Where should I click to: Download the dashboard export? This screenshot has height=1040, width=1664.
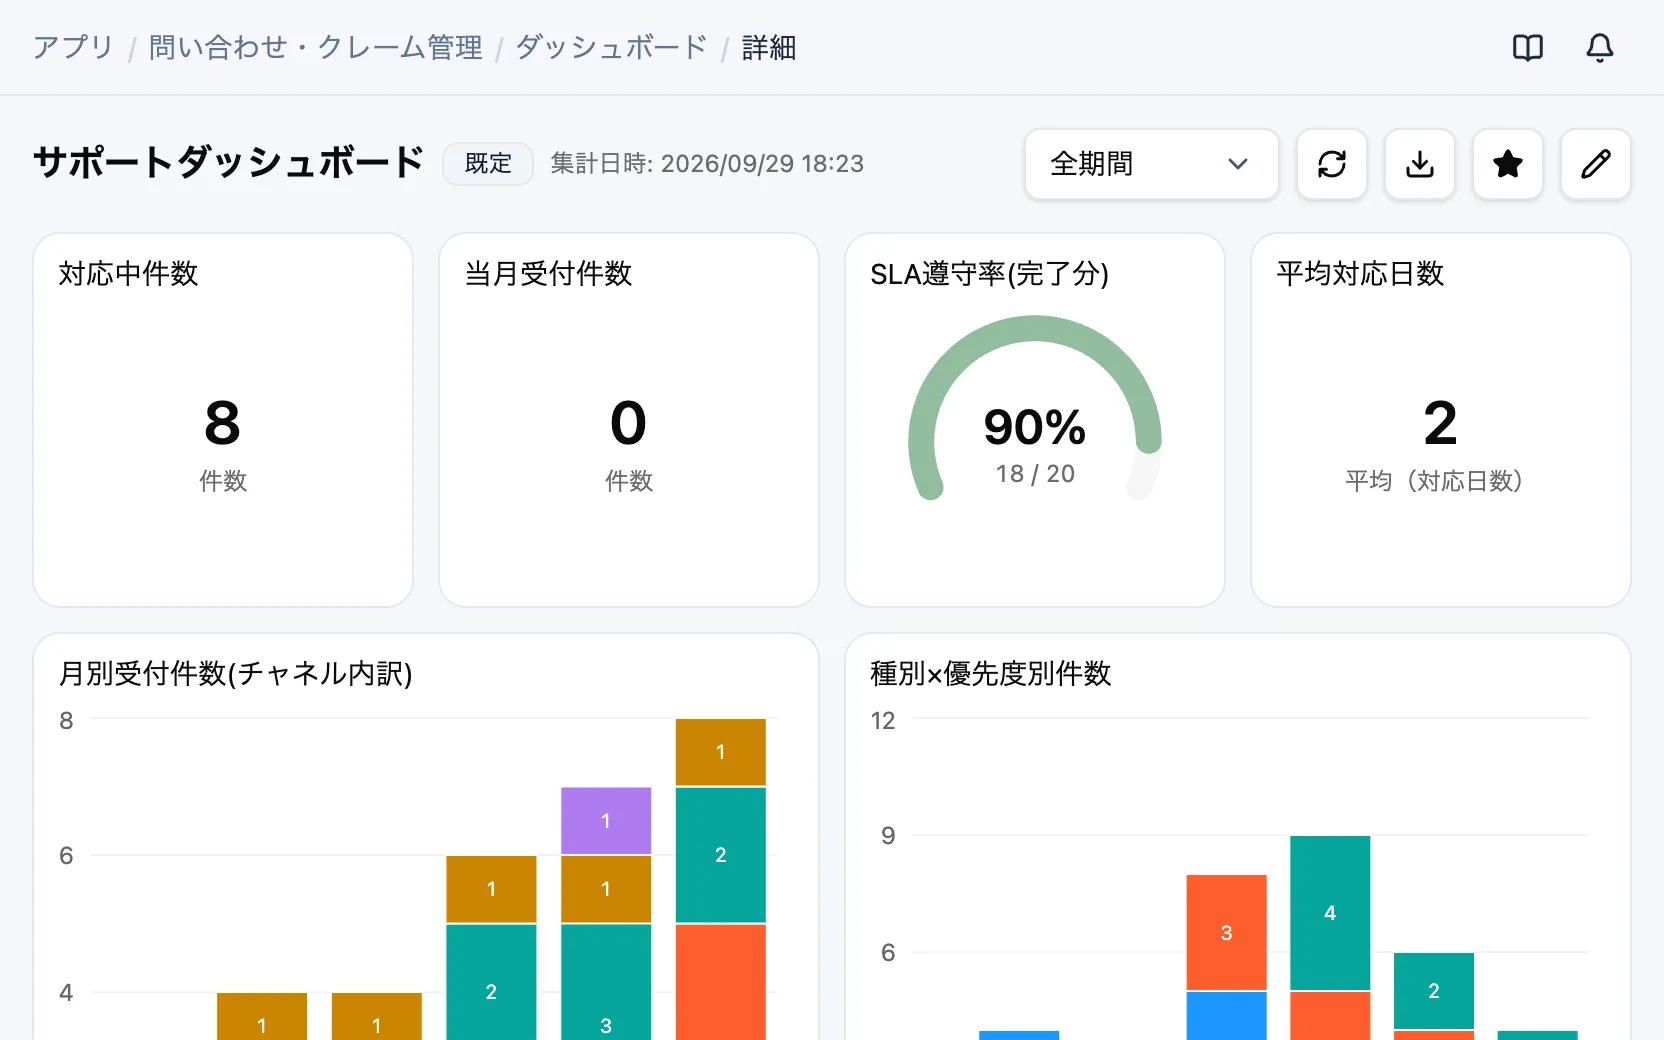click(1420, 164)
